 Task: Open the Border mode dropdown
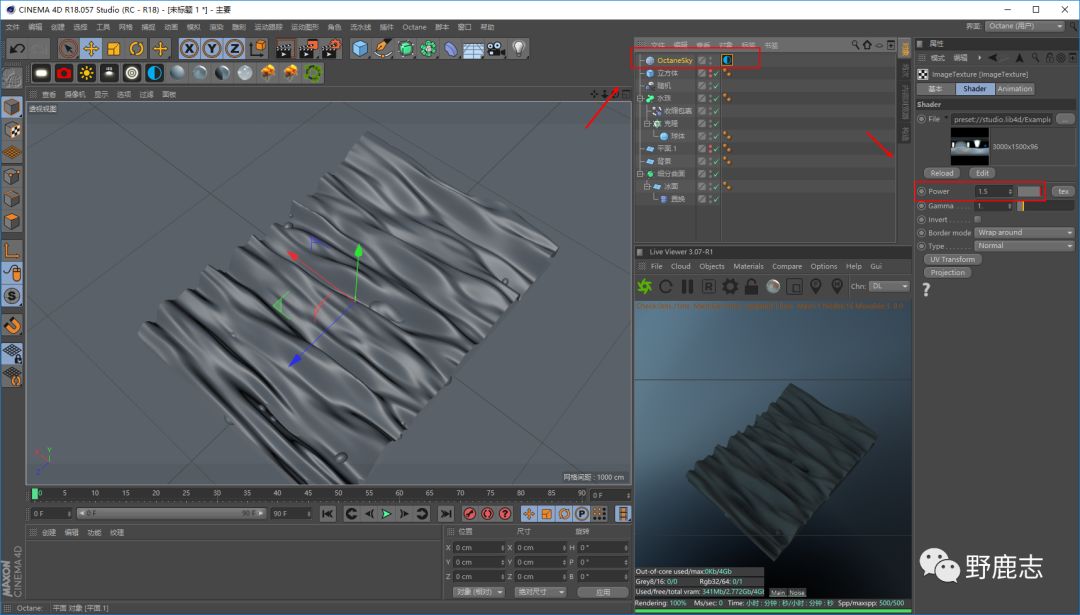1024,232
